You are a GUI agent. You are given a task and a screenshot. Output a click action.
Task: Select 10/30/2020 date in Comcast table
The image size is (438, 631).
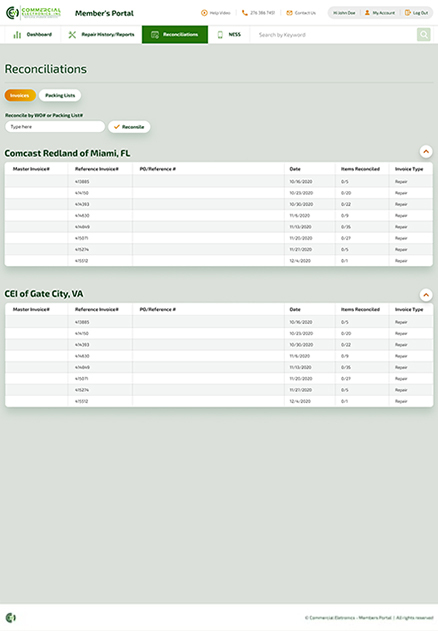301,204
